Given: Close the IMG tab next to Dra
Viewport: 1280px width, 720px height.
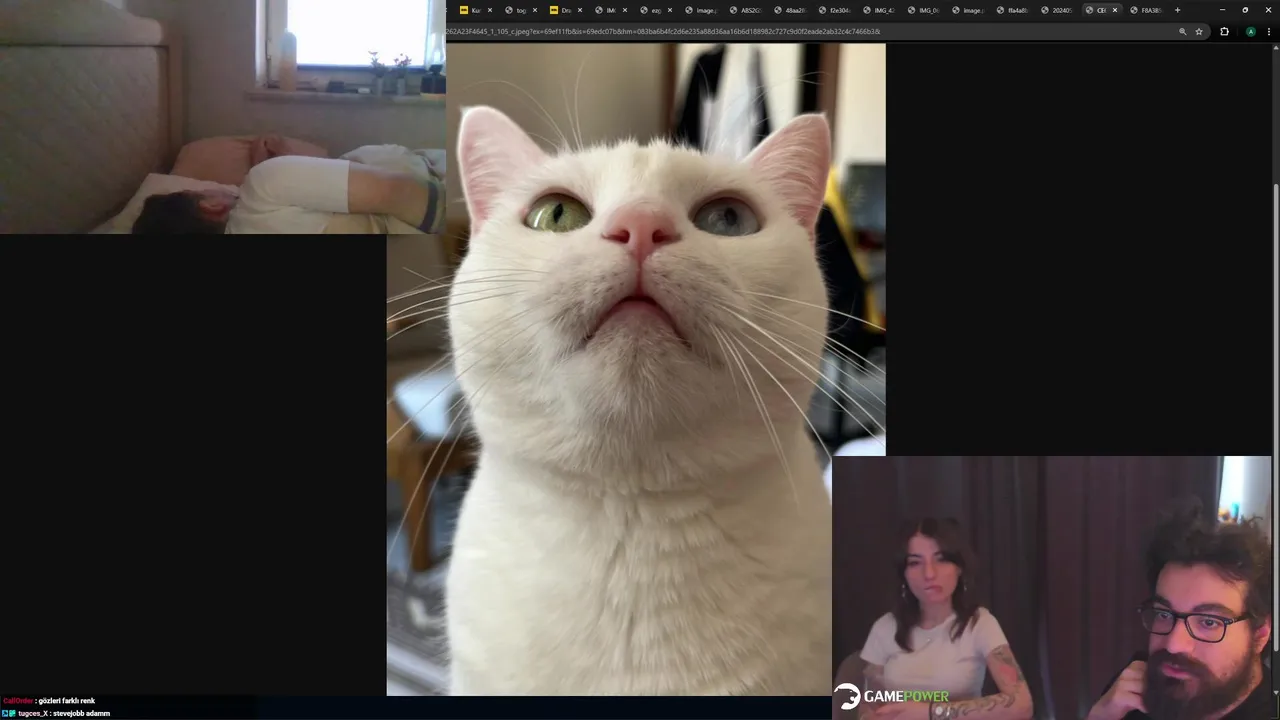Looking at the screenshot, I should coord(625,10).
